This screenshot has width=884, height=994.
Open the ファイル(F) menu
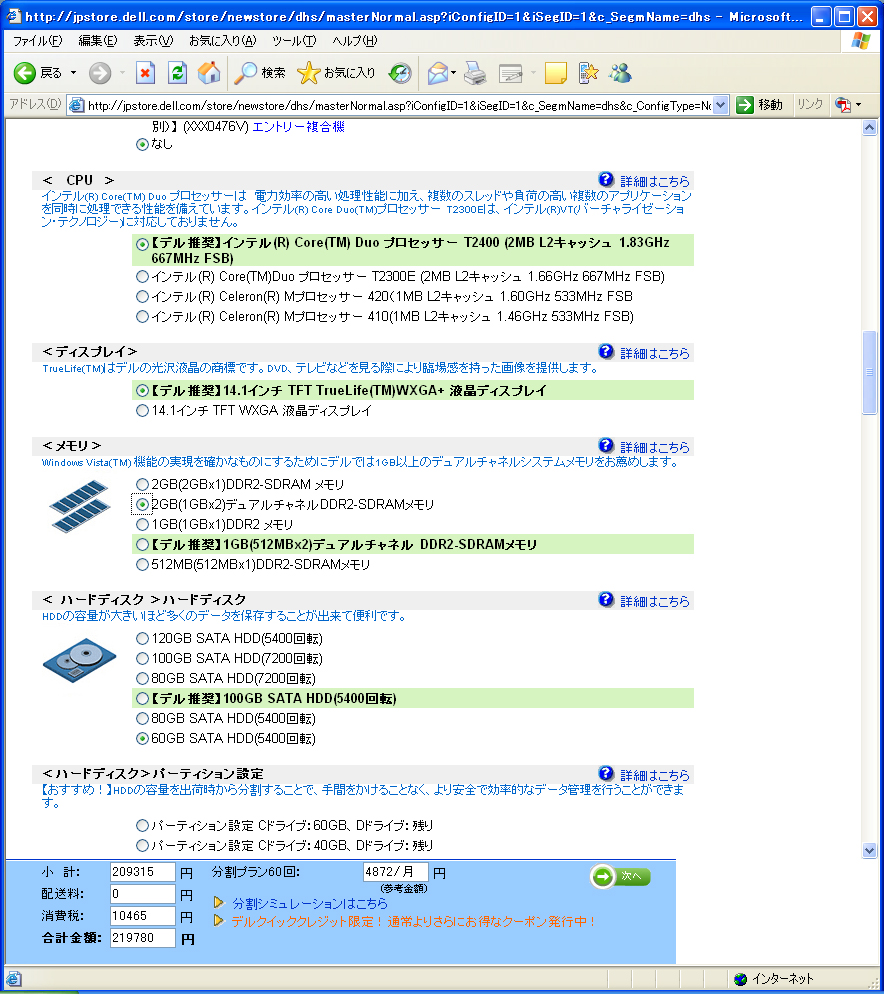coord(37,41)
